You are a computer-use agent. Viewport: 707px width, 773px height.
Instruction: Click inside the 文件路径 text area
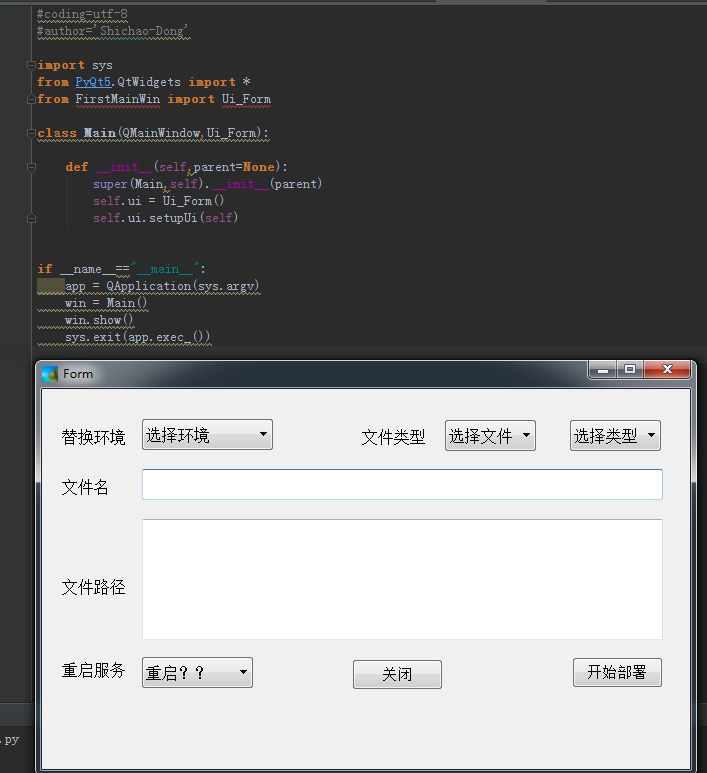(402, 579)
